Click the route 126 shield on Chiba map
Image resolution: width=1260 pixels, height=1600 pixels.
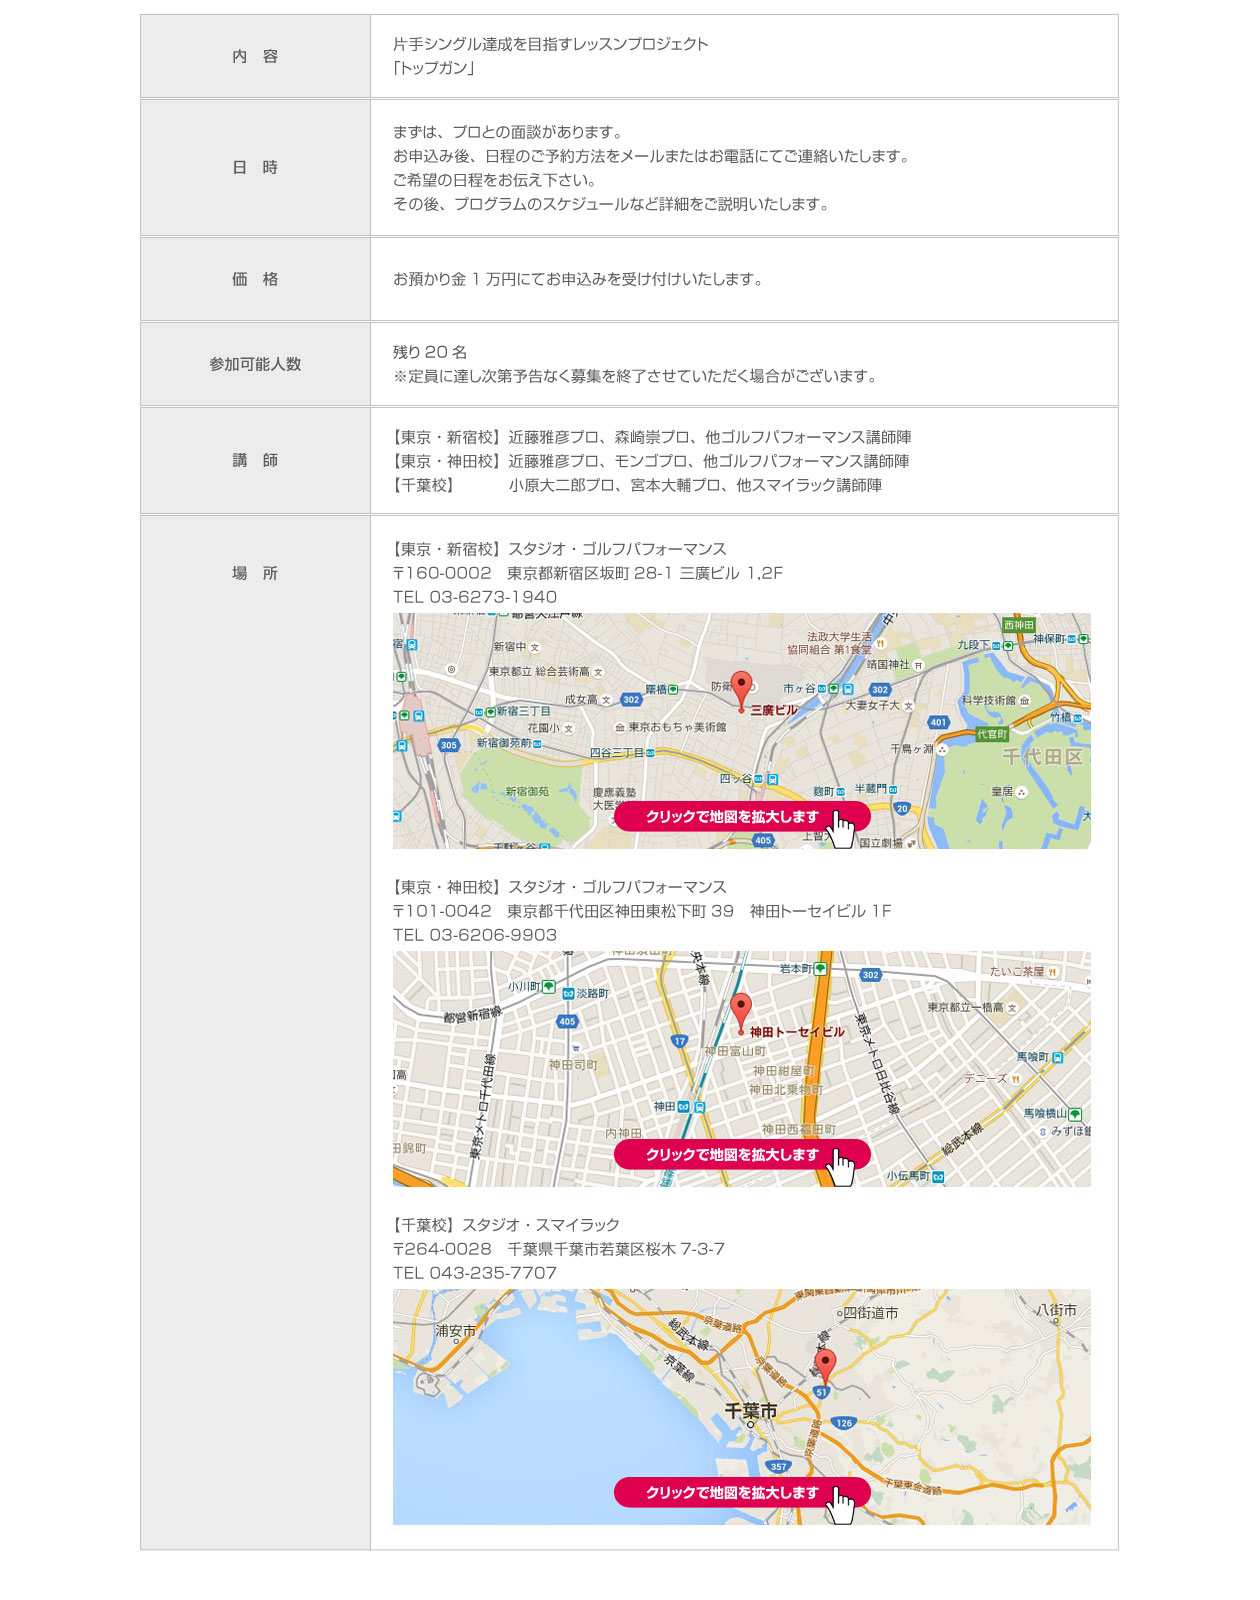coord(844,1423)
